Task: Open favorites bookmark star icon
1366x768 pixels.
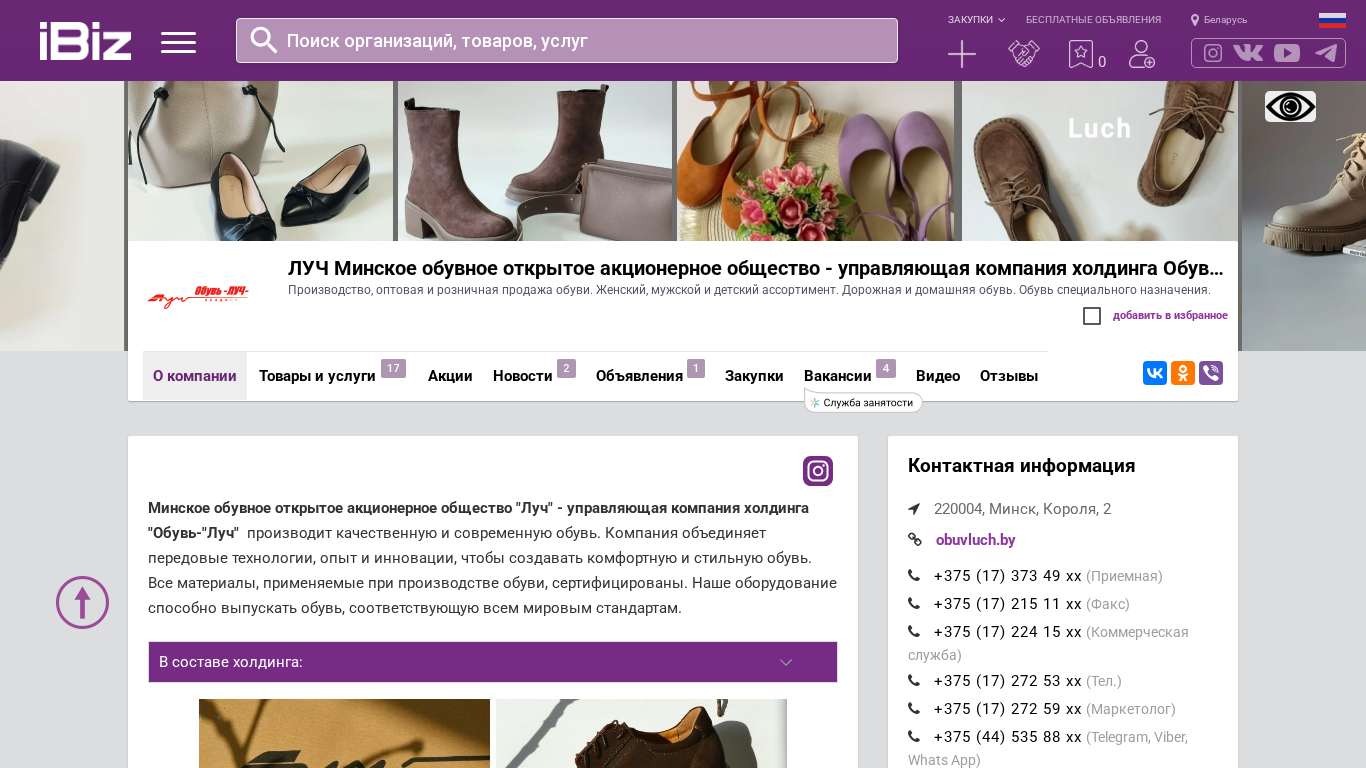Action: tap(1081, 54)
